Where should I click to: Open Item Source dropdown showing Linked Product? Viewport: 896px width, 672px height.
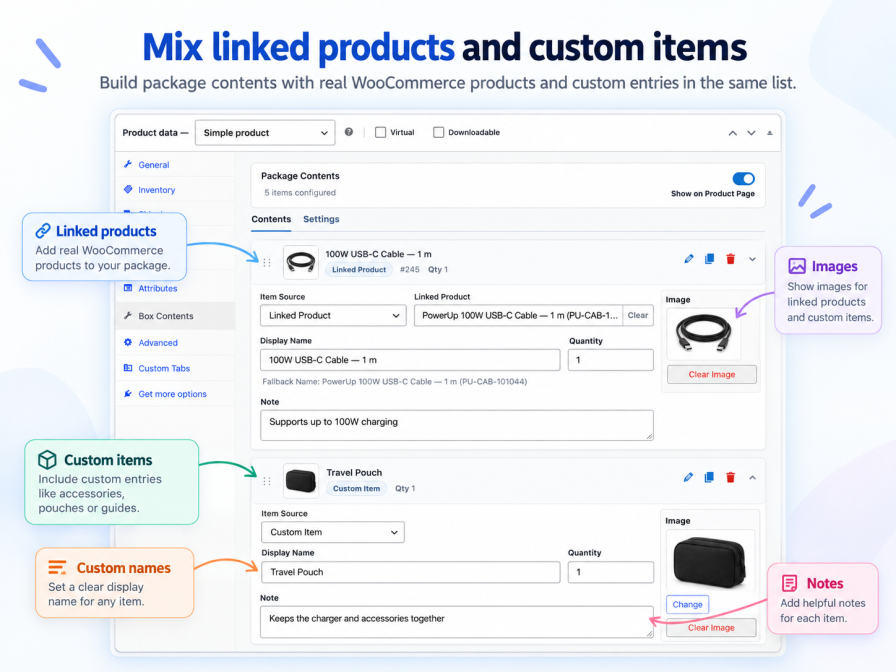coord(333,315)
